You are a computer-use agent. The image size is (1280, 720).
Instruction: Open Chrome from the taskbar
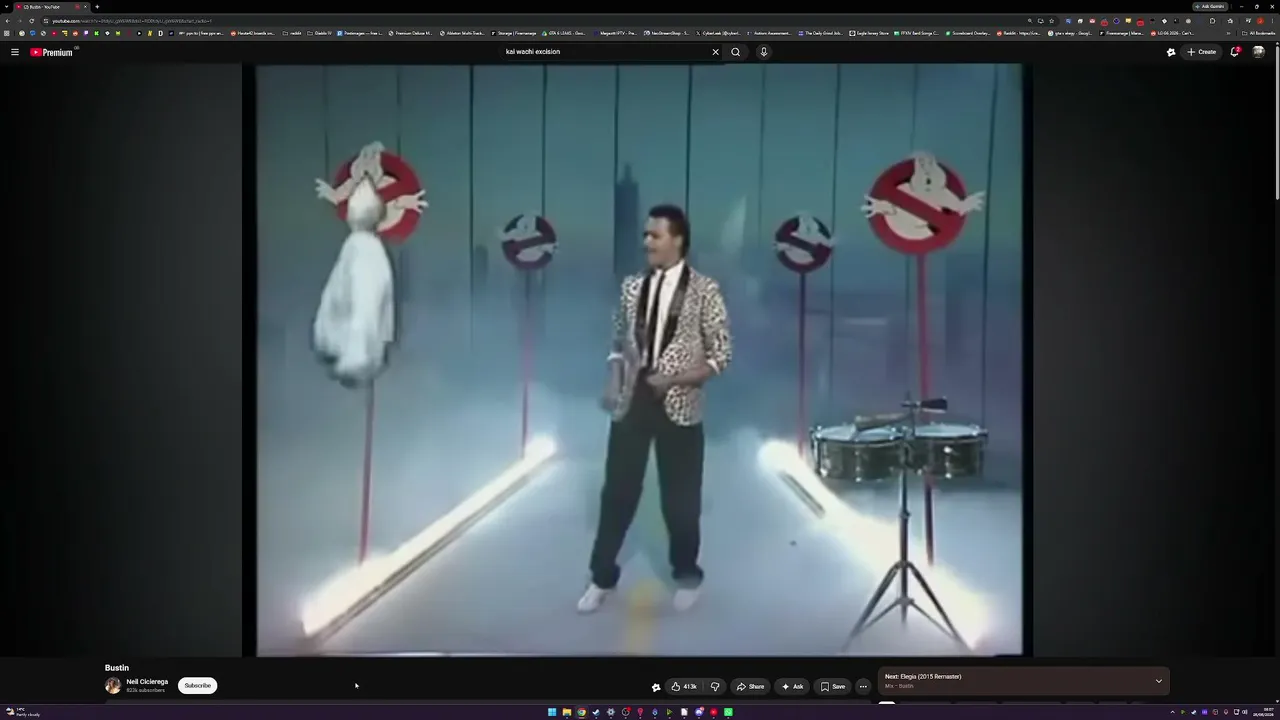tap(581, 712)
